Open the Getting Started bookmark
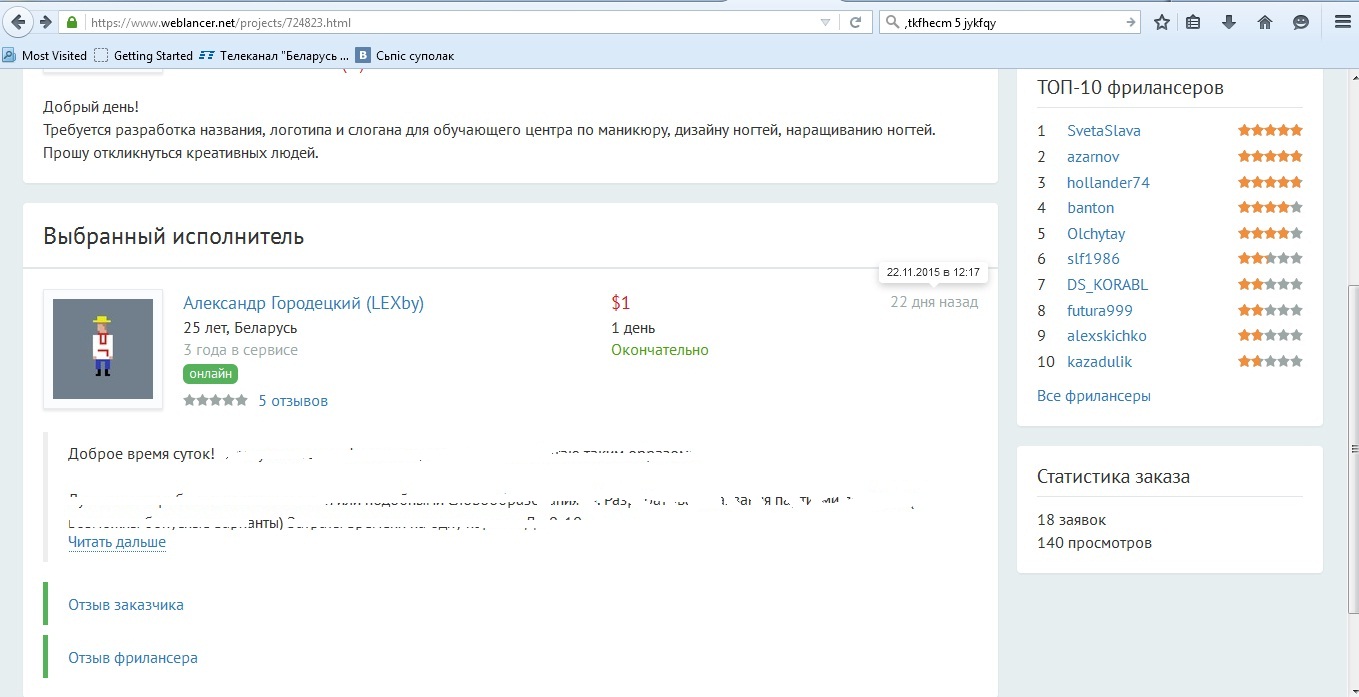The height and width of the screenshot is (697, 1359). (144, 56)
